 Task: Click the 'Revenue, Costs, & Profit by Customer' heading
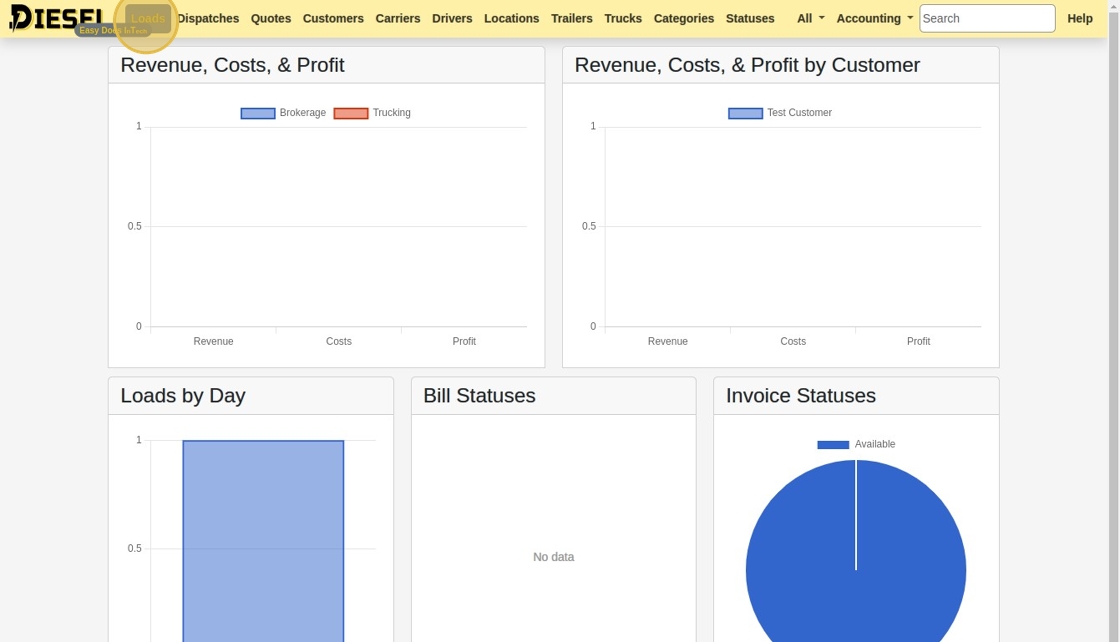(x=747, y=65)
